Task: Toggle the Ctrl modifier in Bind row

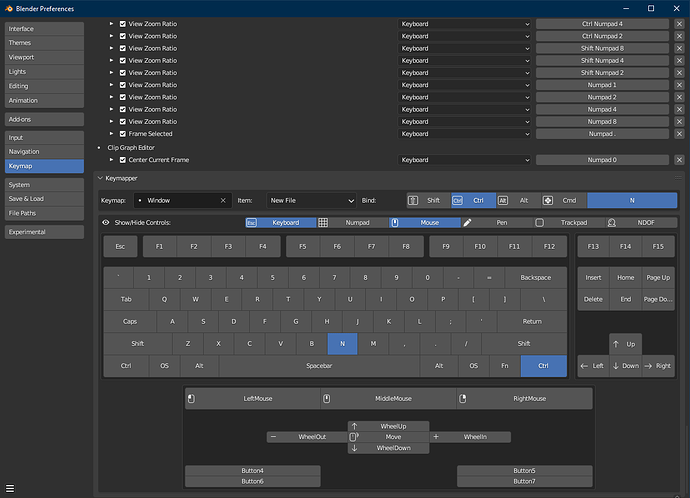Action: click(473, 201)
